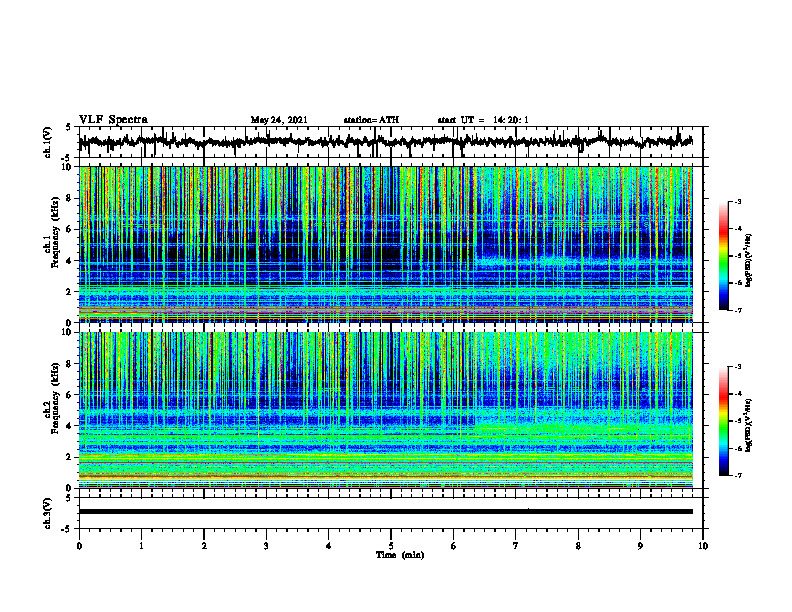Click the ch.2 colorbar "log(PSD)" unit label
The height and width of the screenshot is (612, 792).
tap(750, 425)
